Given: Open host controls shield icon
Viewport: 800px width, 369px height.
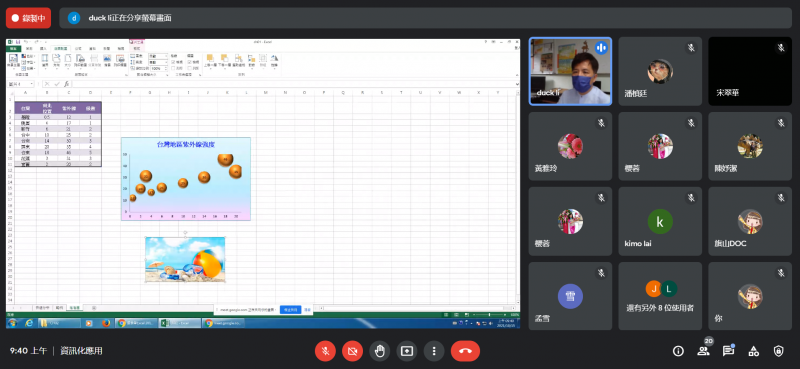Looking at the screenshot, I should click(x=778, y=351).
